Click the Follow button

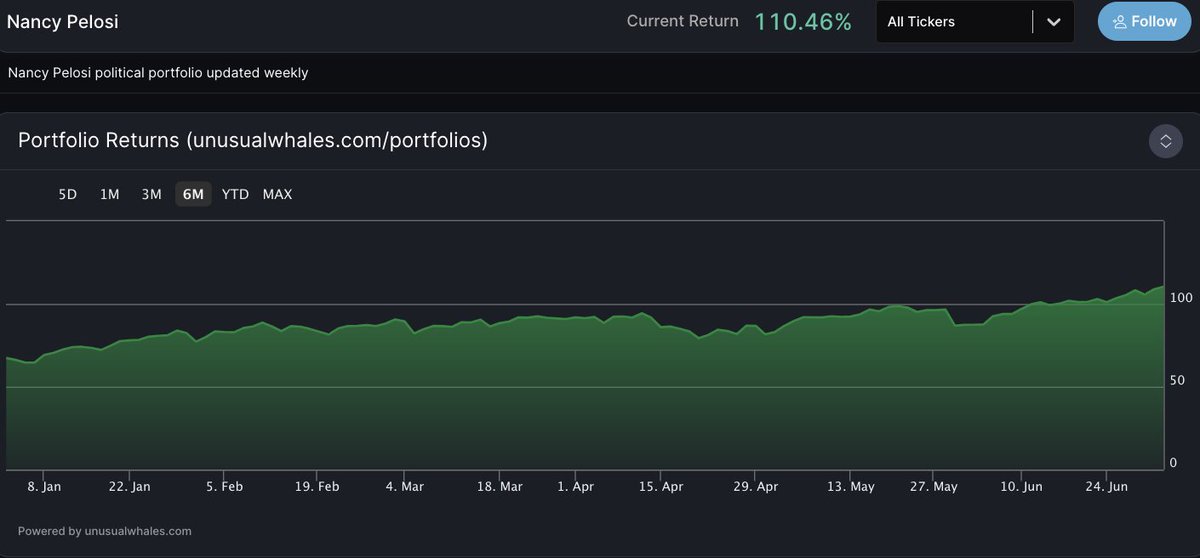point(1144,21)
